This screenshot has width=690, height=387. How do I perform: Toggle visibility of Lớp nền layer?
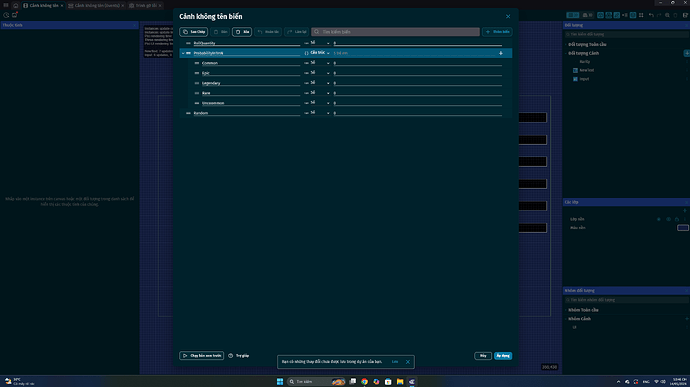pyautogui.click(x=668, y=219)
